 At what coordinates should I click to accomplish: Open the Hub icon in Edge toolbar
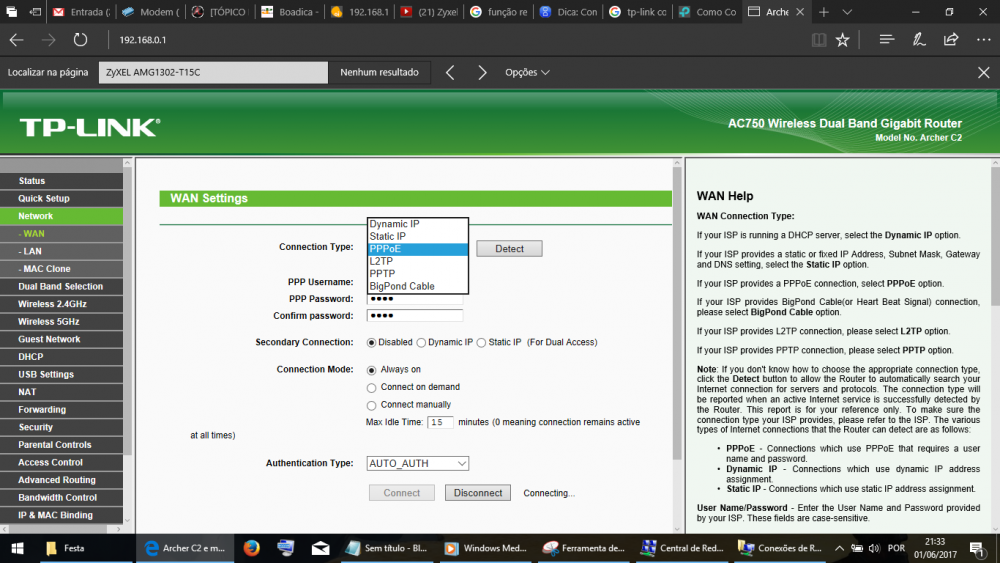(x=886, y=40)
